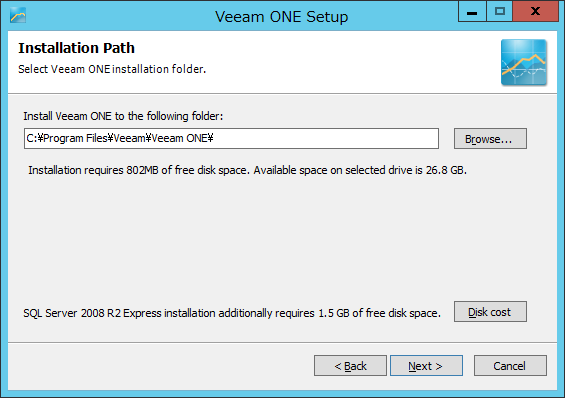Place the cursor after "Veeam ONE¥" in the path
565x398 pixels.
(214, 138)
